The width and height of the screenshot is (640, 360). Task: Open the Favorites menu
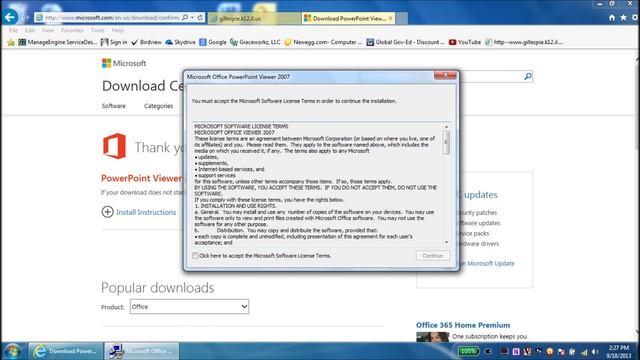pyautogui.click(x=72, y=30)
